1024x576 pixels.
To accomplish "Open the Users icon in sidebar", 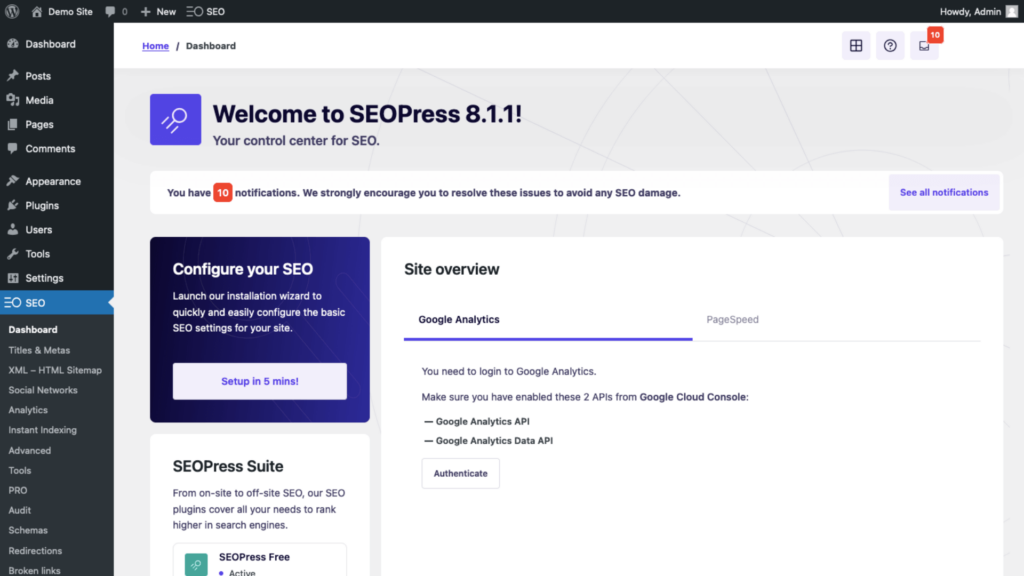I will (13, 229).
